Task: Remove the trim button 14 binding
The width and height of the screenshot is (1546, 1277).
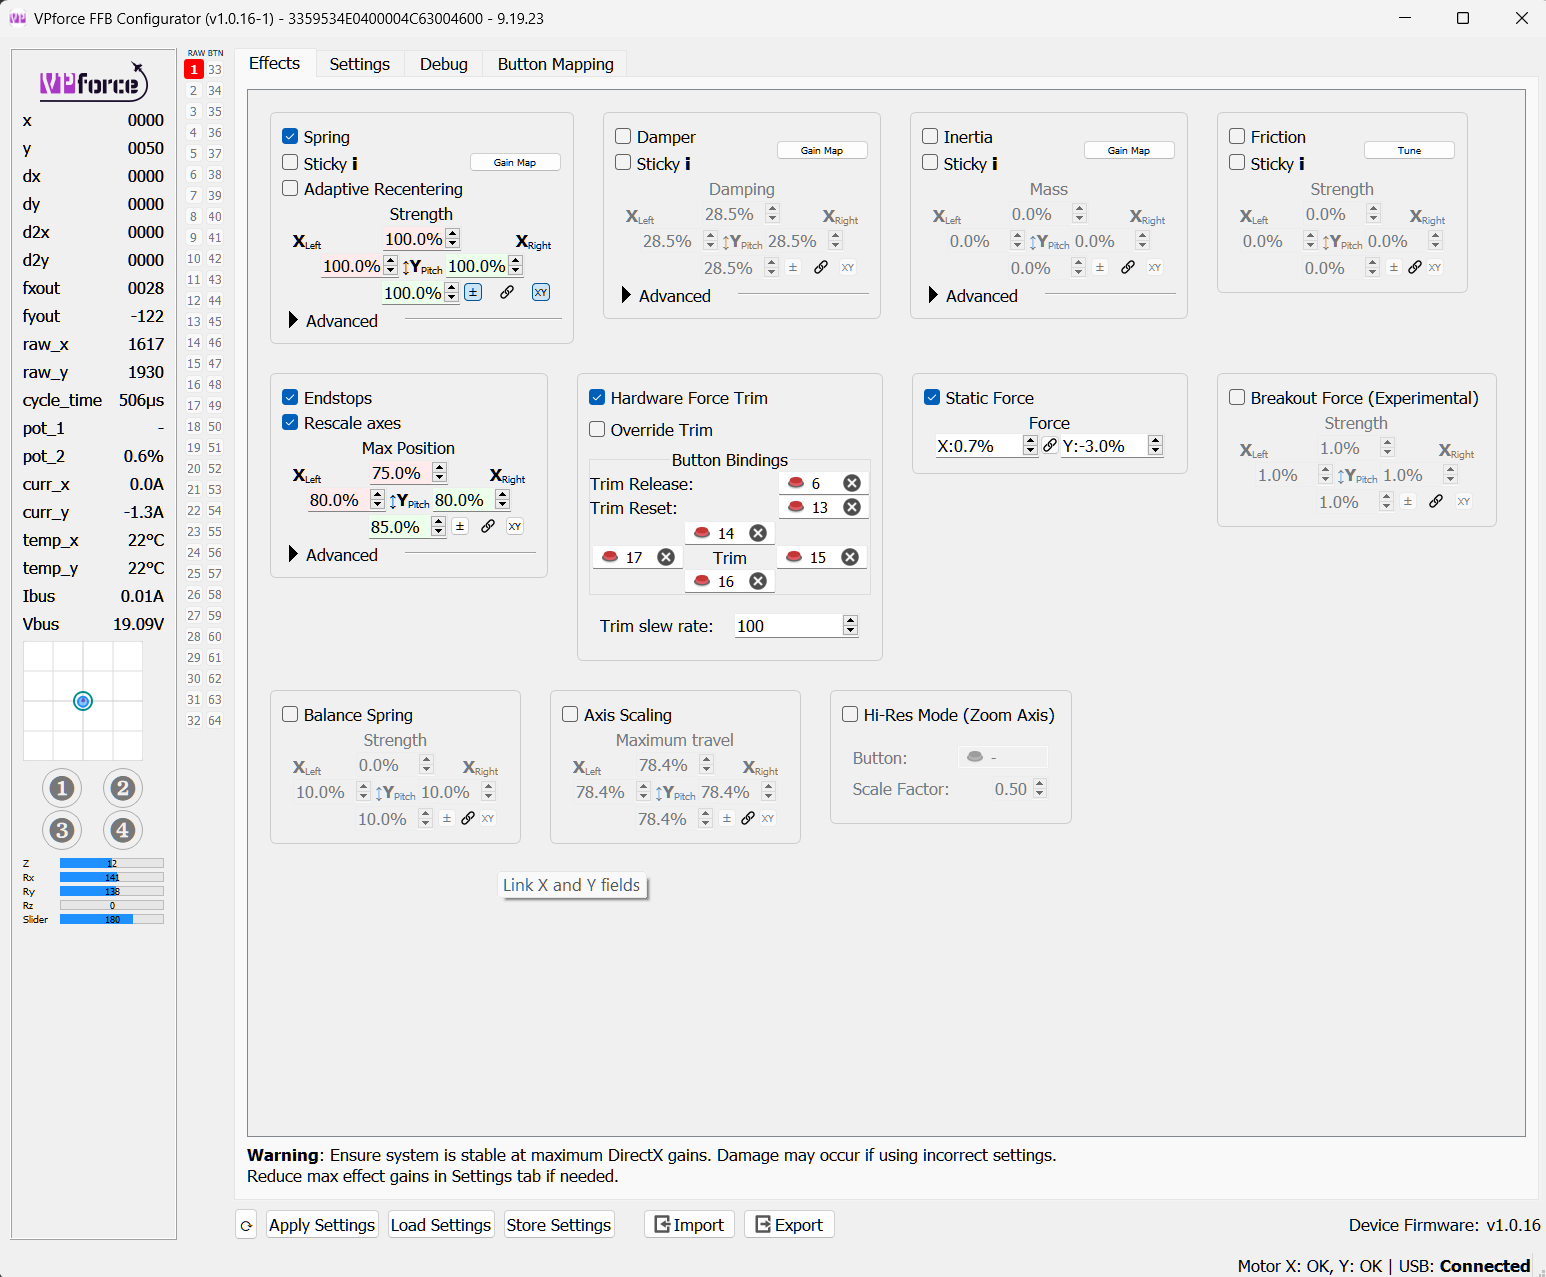Action: pyautogui.click(x=758, y=533)
